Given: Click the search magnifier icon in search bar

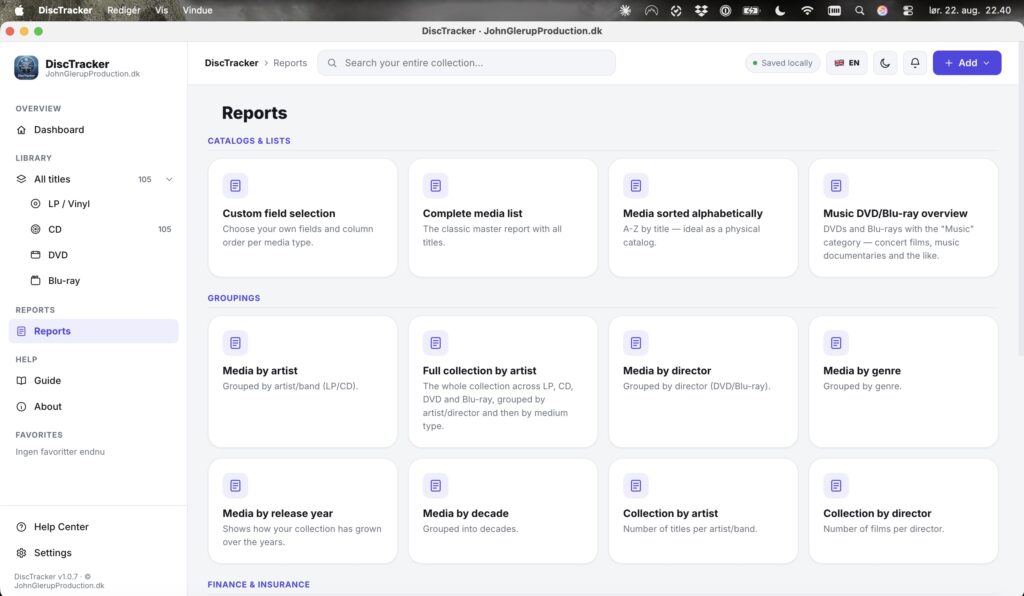Looking at the screenshot, I should [x=332, y=63].
